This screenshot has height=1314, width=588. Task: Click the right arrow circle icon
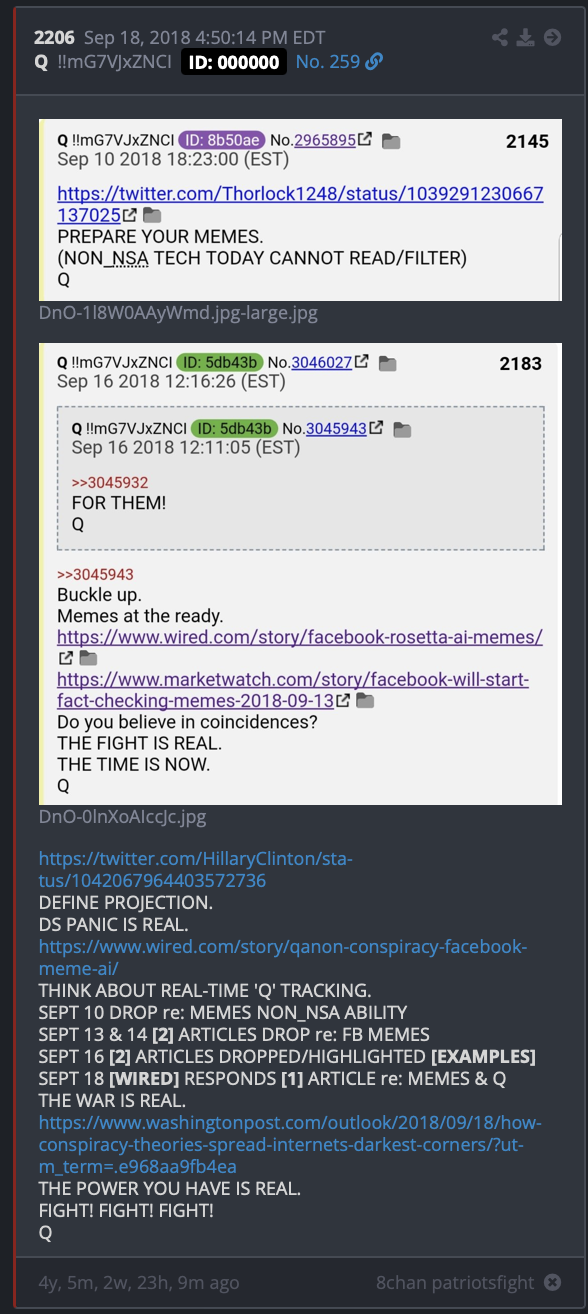pyautogui.click(x=553, y=38)
